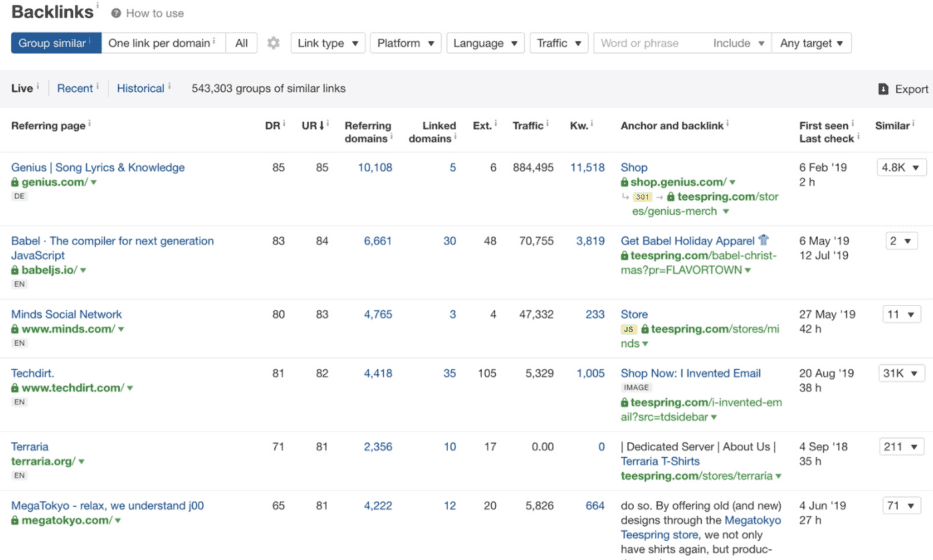Click referring domains value 10,108
933x560 pixels.
click(375, 167)
